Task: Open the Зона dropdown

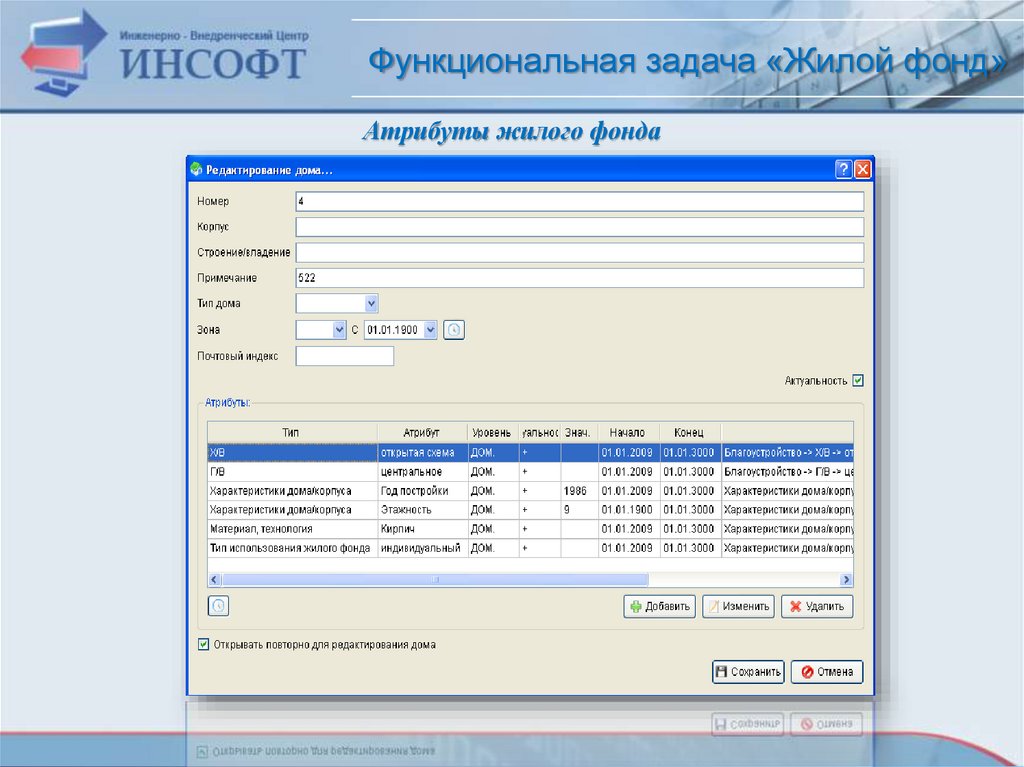Action: [x=339, y=330]
